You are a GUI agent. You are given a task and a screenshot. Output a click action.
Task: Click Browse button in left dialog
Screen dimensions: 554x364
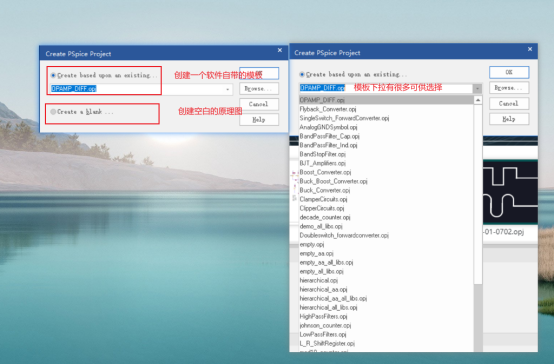(x=259, y=88)
